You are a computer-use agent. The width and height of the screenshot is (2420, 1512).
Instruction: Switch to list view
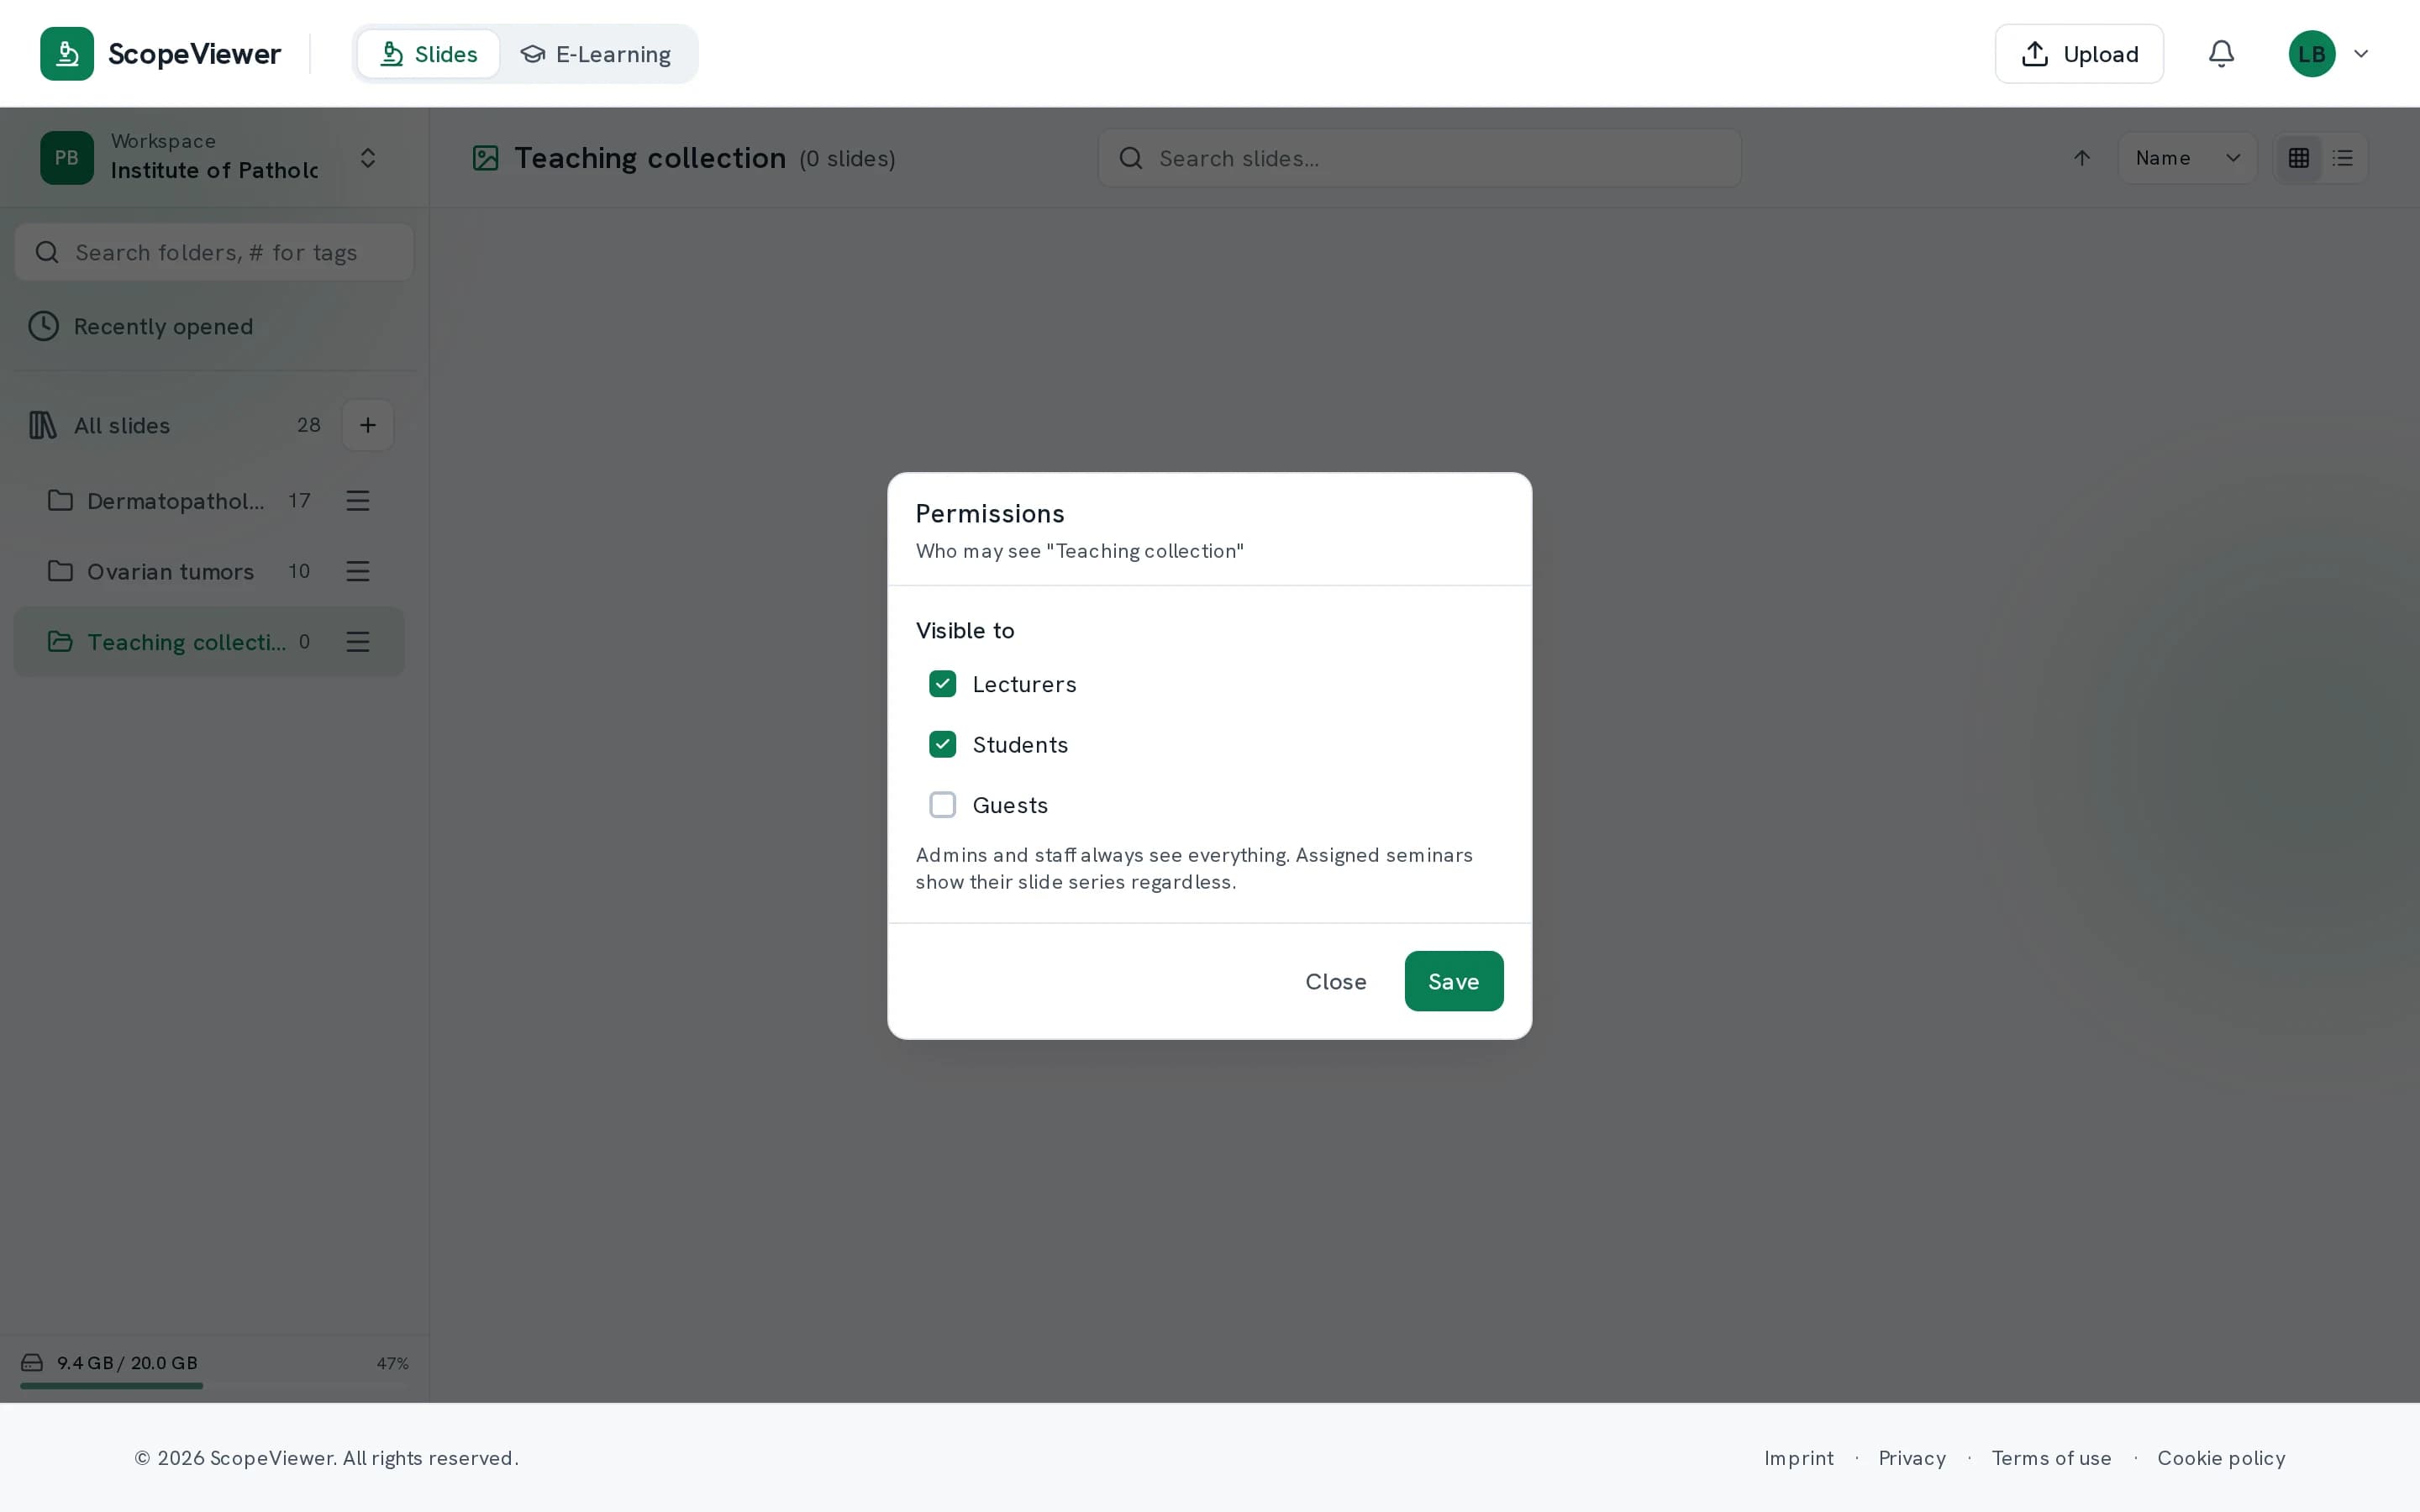tap(2343, 158)
